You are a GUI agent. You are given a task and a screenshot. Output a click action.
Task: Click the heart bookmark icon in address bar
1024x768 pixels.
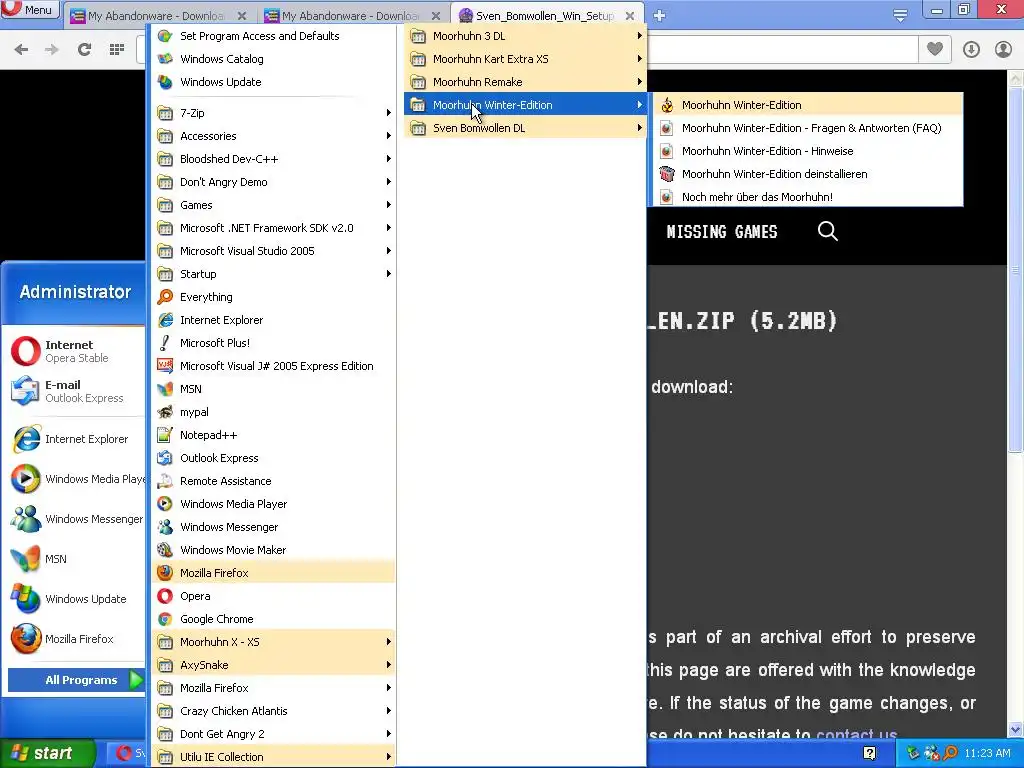click(x=935, y=49)
